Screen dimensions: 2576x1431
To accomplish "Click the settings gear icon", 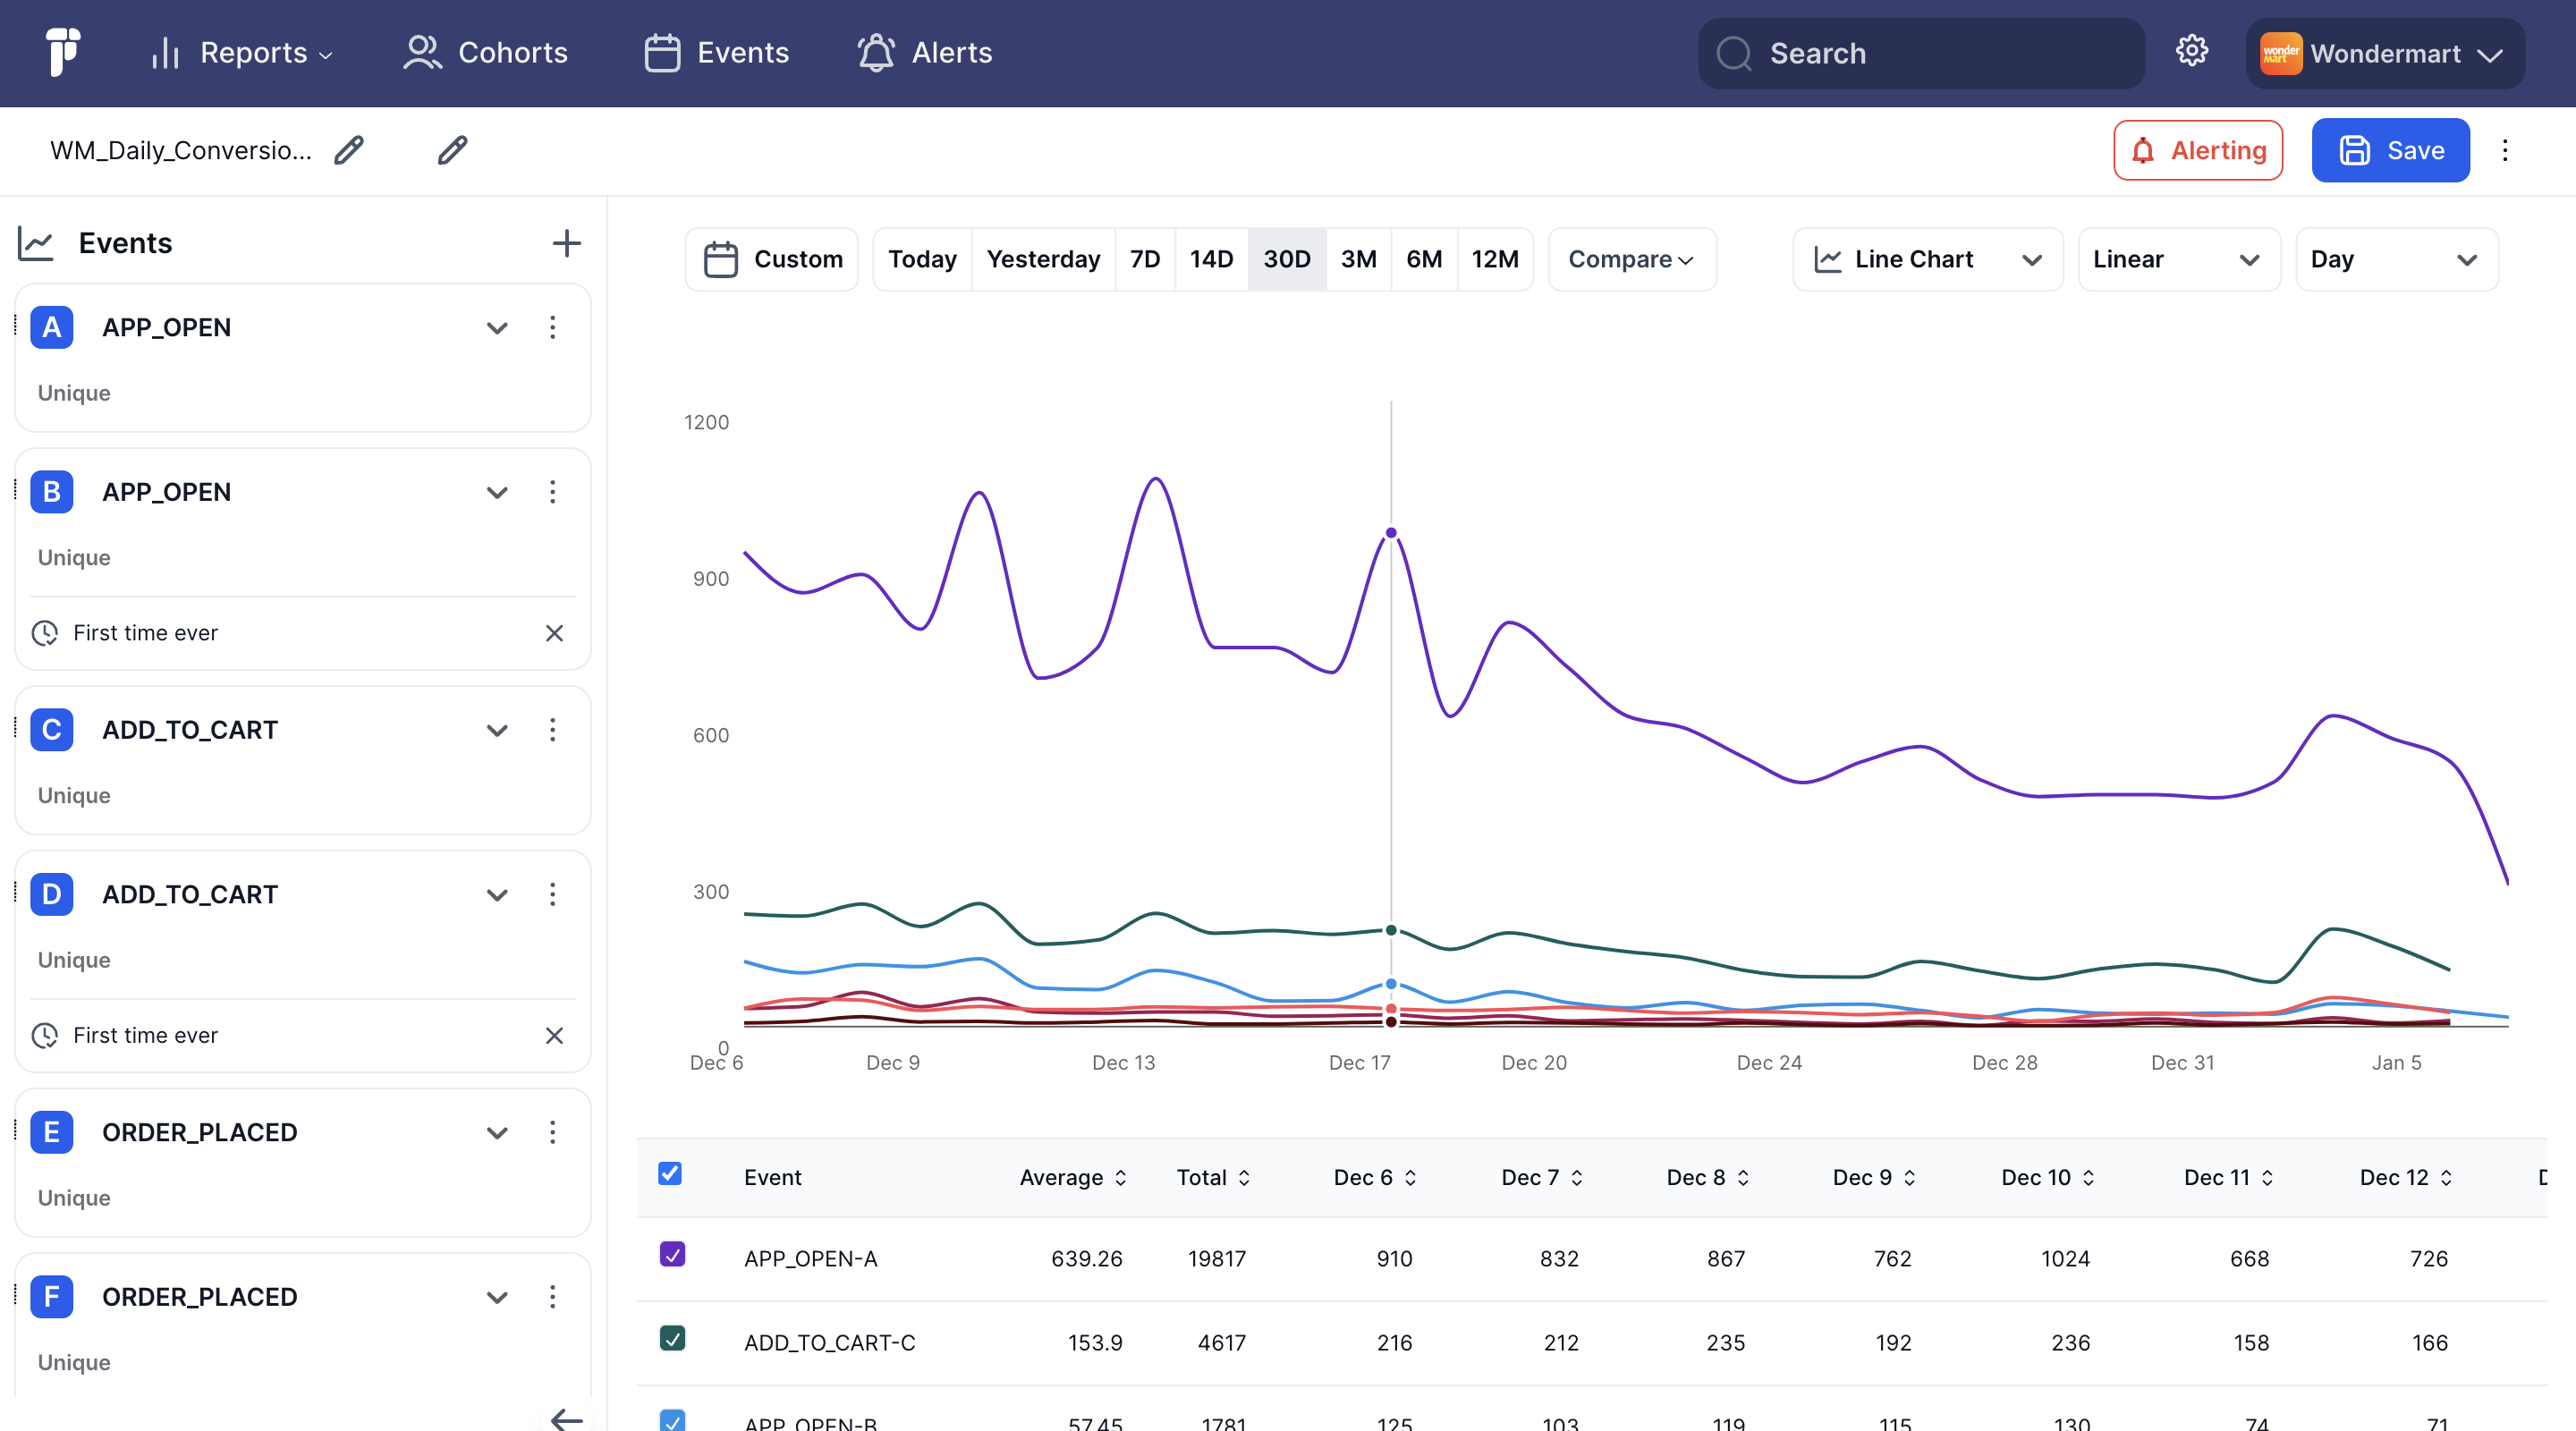I will [2191, 51].
